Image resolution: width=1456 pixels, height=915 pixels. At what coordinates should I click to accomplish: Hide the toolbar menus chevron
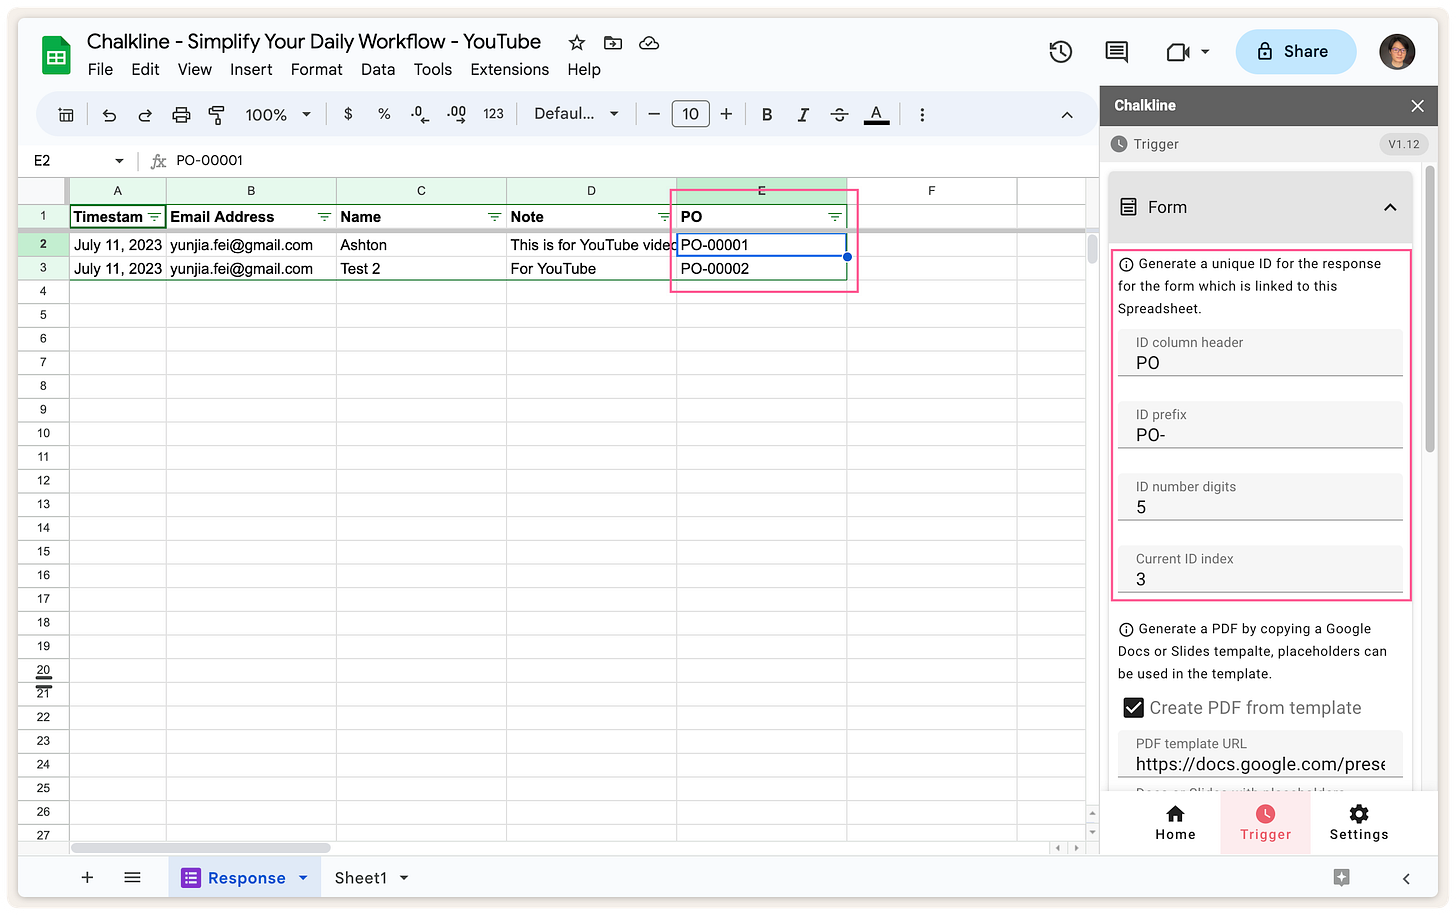coord(1067,115)
